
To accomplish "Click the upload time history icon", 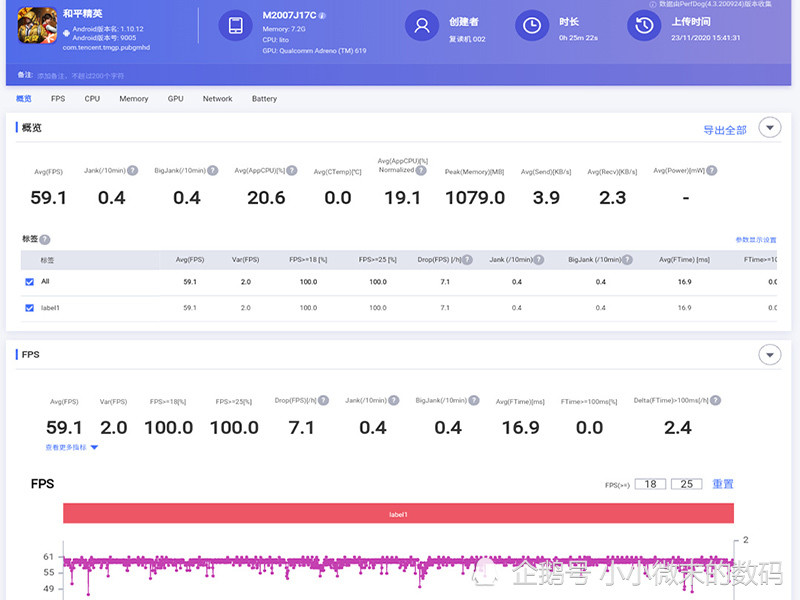I will click(644, 26).
